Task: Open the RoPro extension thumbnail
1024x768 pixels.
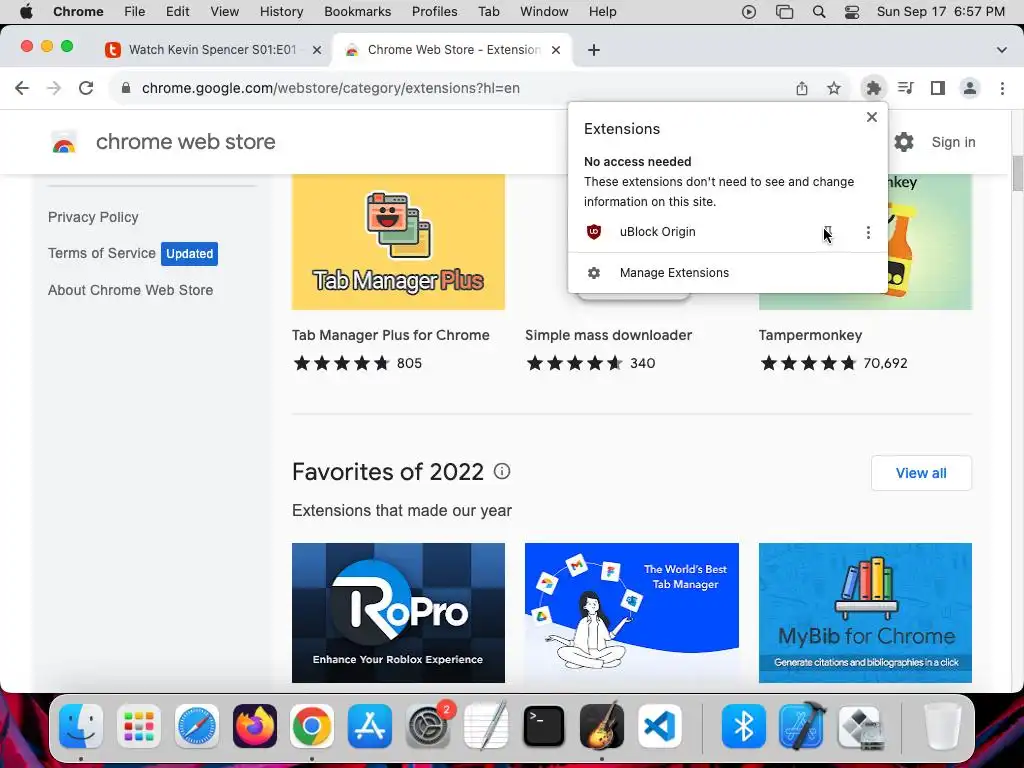Action: (x=398, y=613)
